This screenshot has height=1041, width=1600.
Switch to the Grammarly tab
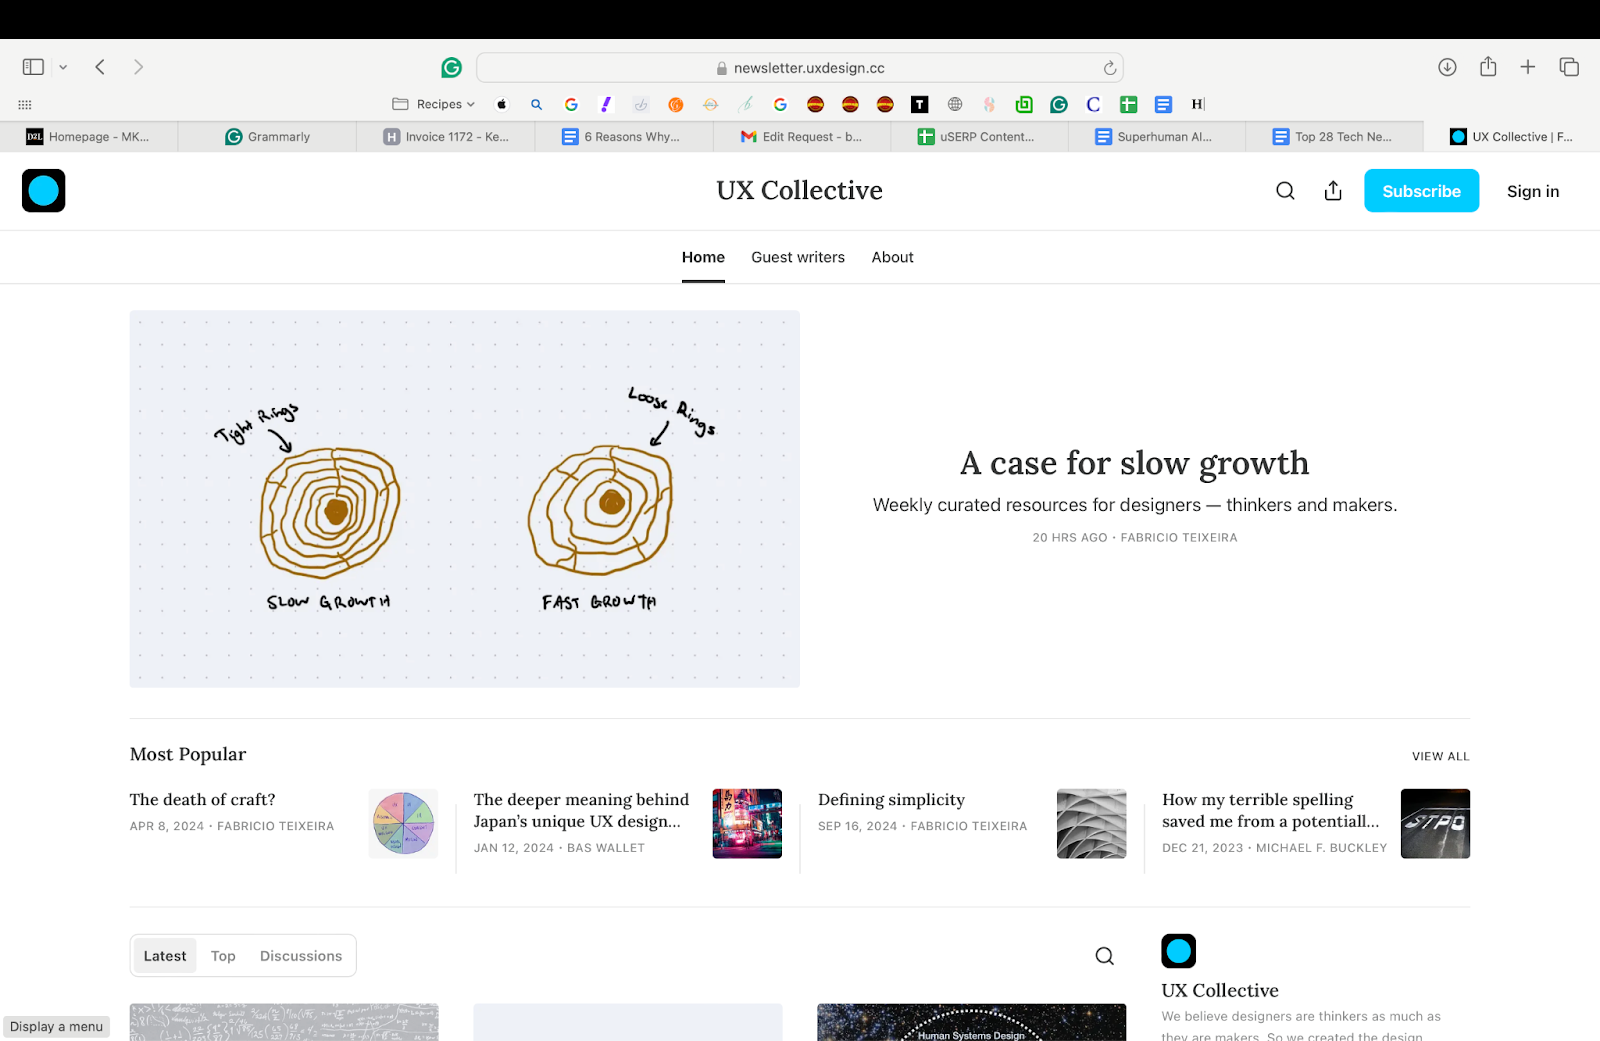pyautogui.click(x=267, y=137)
